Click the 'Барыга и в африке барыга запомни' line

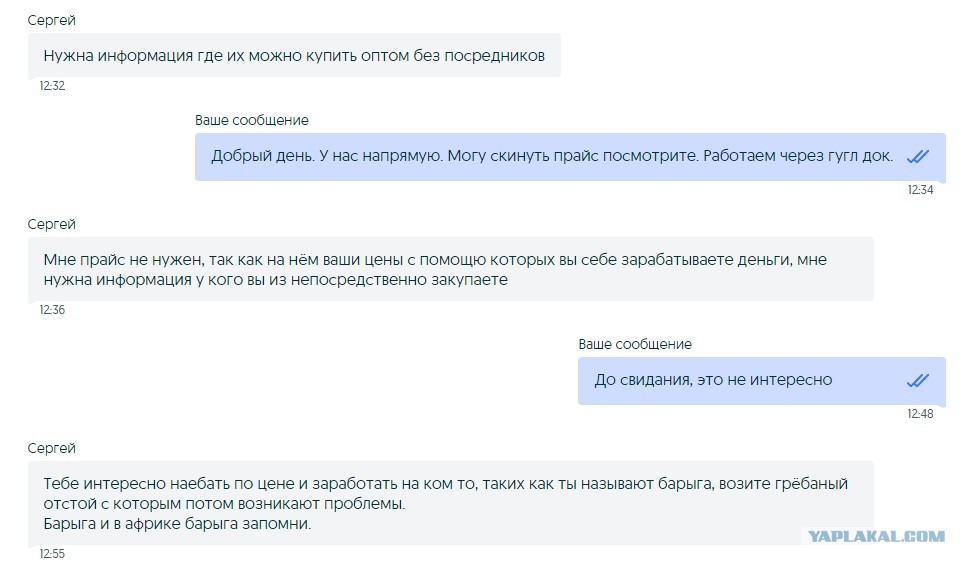tap(177, 524)
